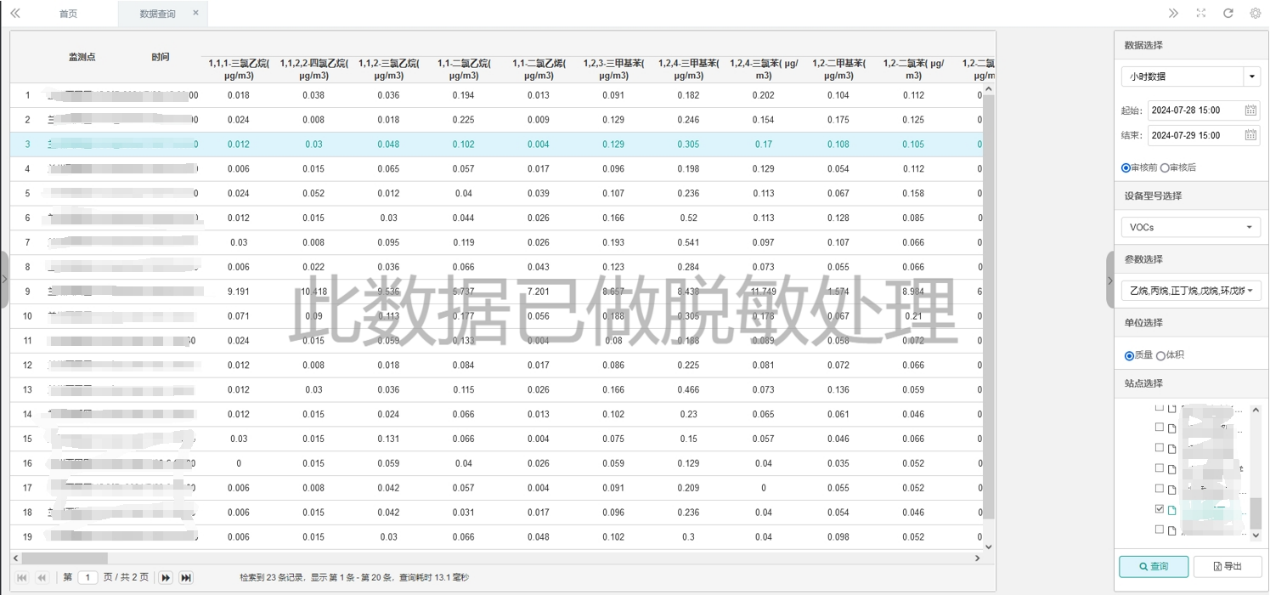The image size is (1270, 595).
Task: Select the 体积 unit radio button
Action: tap(1161, 355)
